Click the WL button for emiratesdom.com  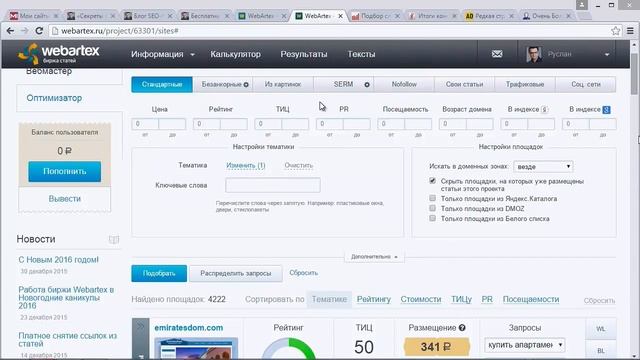click(x=600, y=329)
